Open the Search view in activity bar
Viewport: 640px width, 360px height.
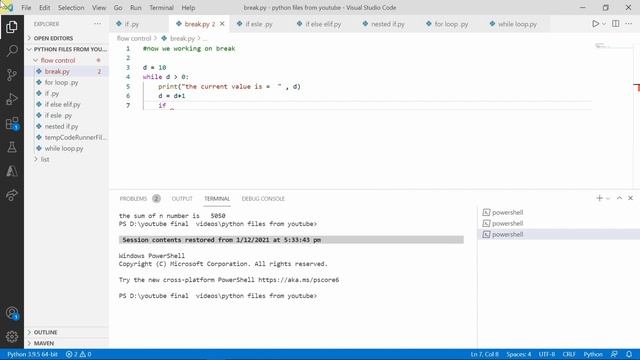[x=12, y=51]
